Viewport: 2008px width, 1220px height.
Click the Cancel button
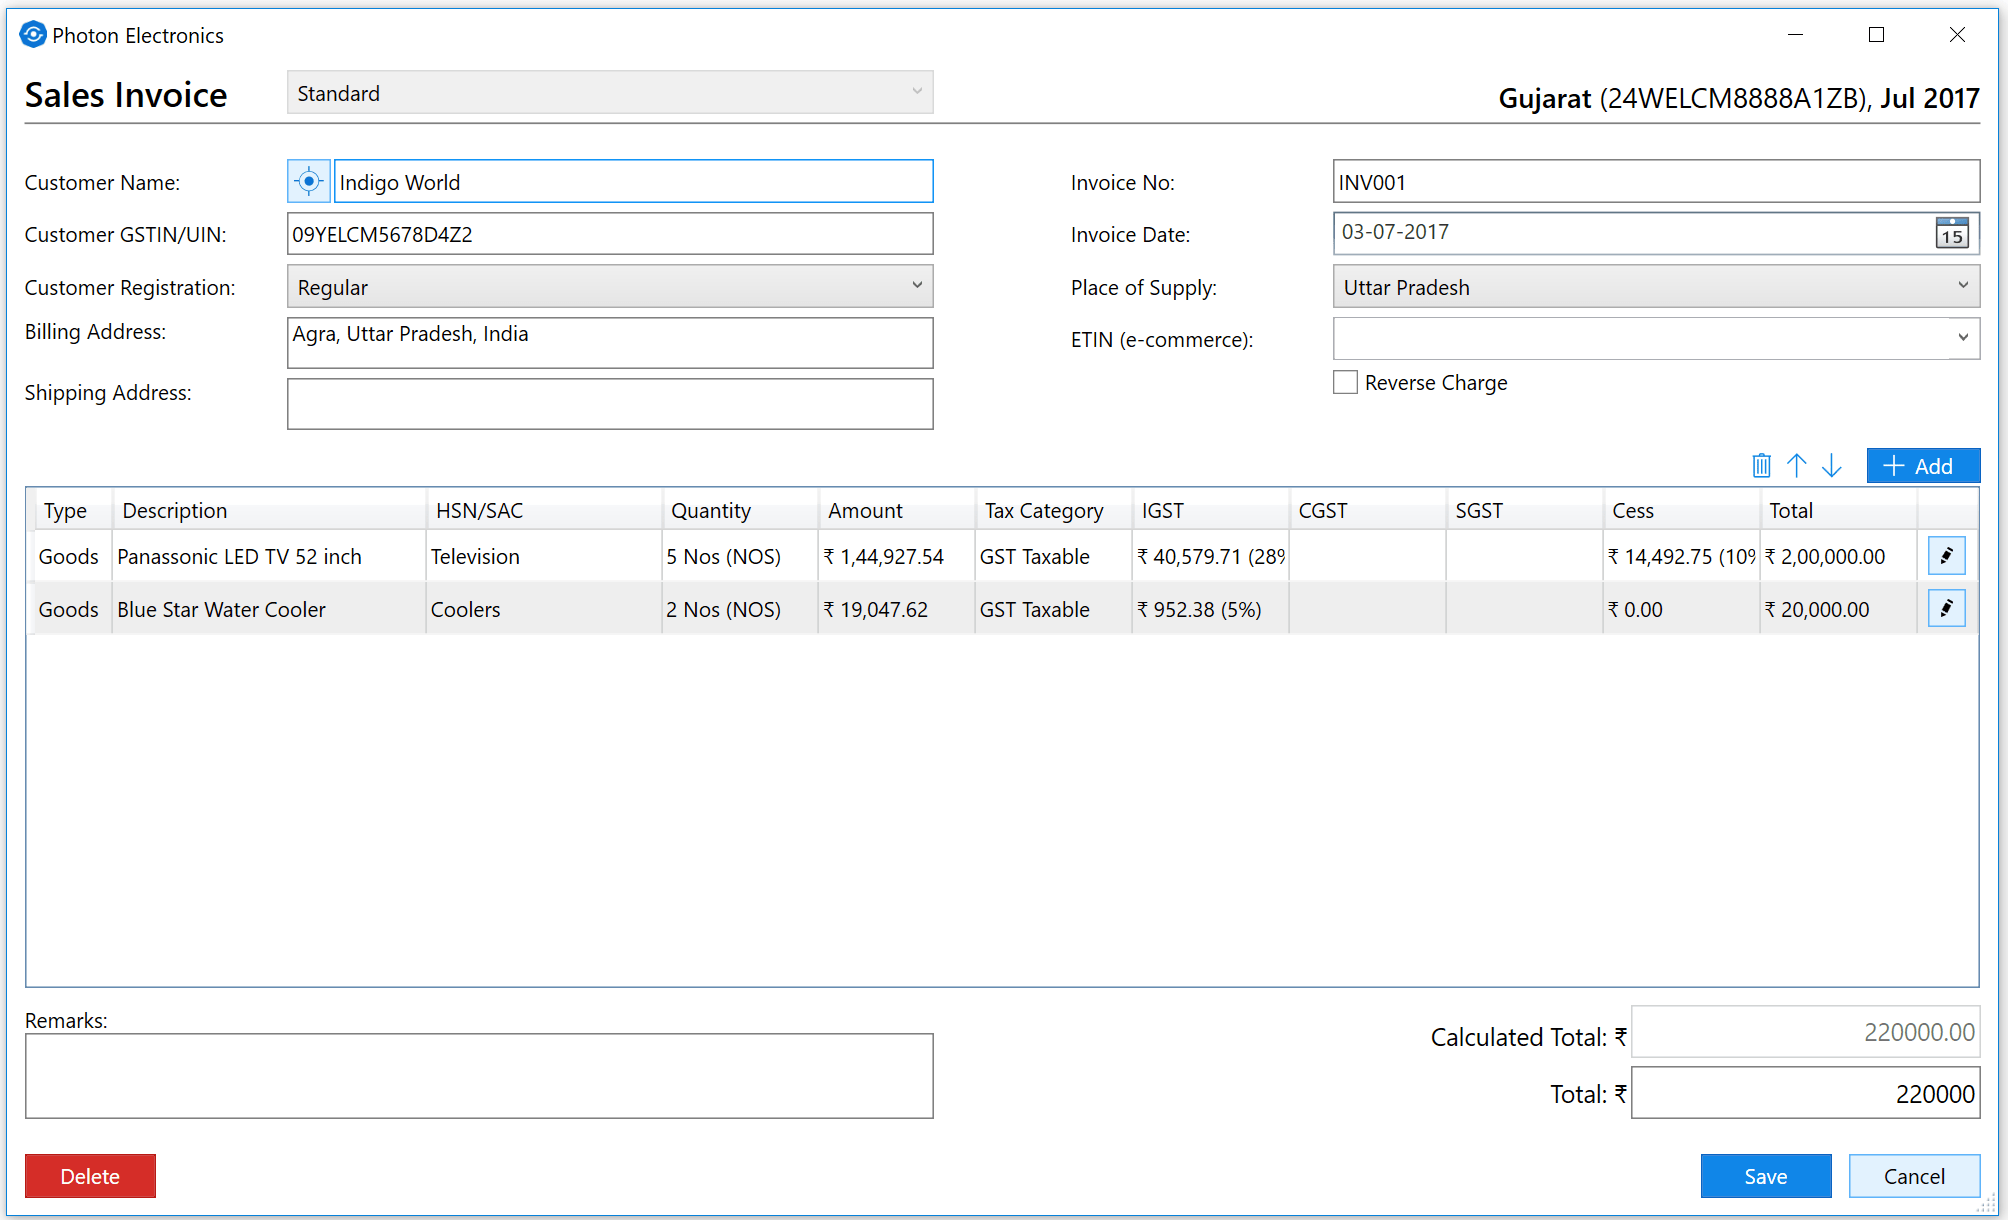point(1913,1176)
